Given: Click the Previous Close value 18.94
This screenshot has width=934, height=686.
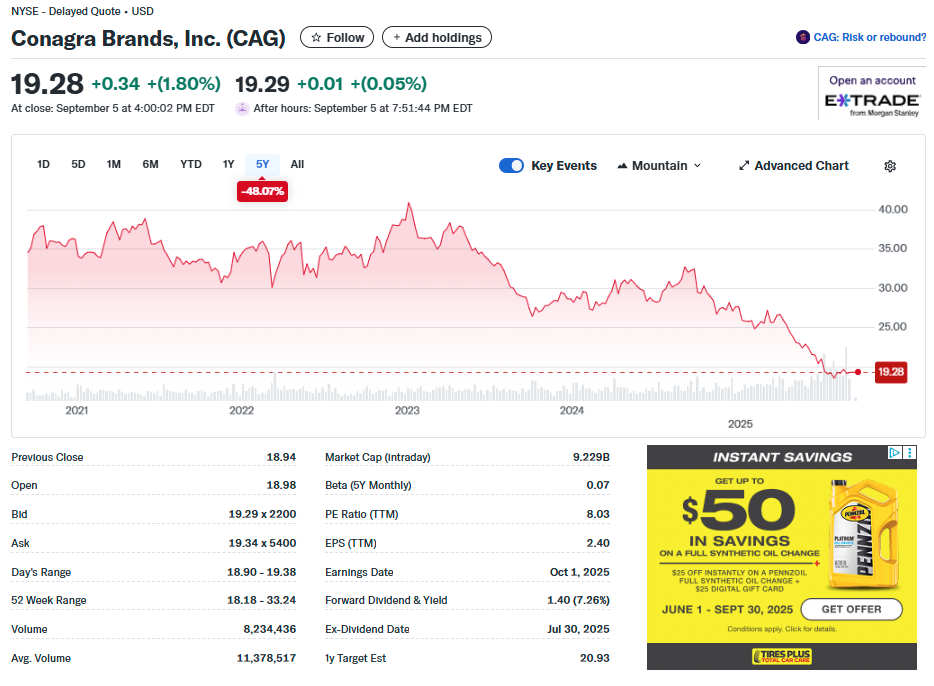Looking at the screenshot, I should pyautogui.click(x=281, y=457).
